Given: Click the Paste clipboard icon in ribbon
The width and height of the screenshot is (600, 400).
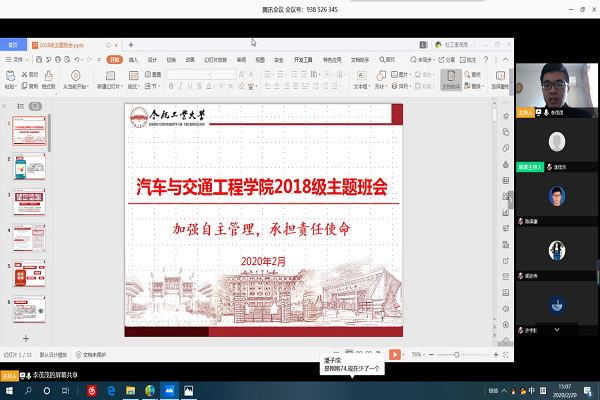Looking at the screenshot, I should 10,76.
